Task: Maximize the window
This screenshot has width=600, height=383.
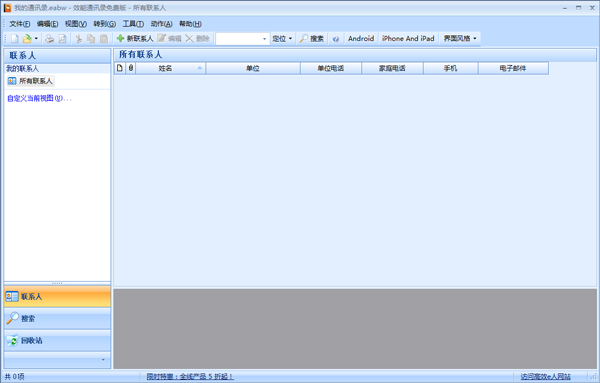Action: point(579,8)
